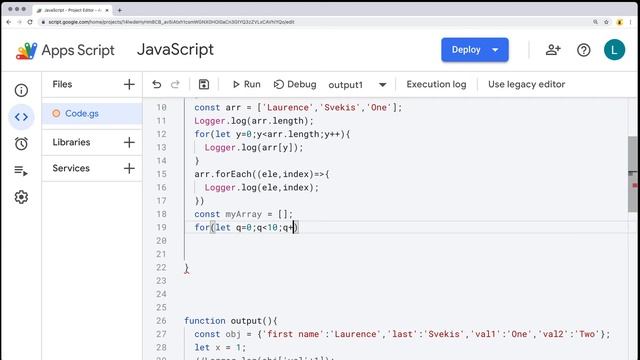Screen dimensions: 640x360
Task: Save the project with the disk icon
Action: pyautogui.click(x=204, y=84)
